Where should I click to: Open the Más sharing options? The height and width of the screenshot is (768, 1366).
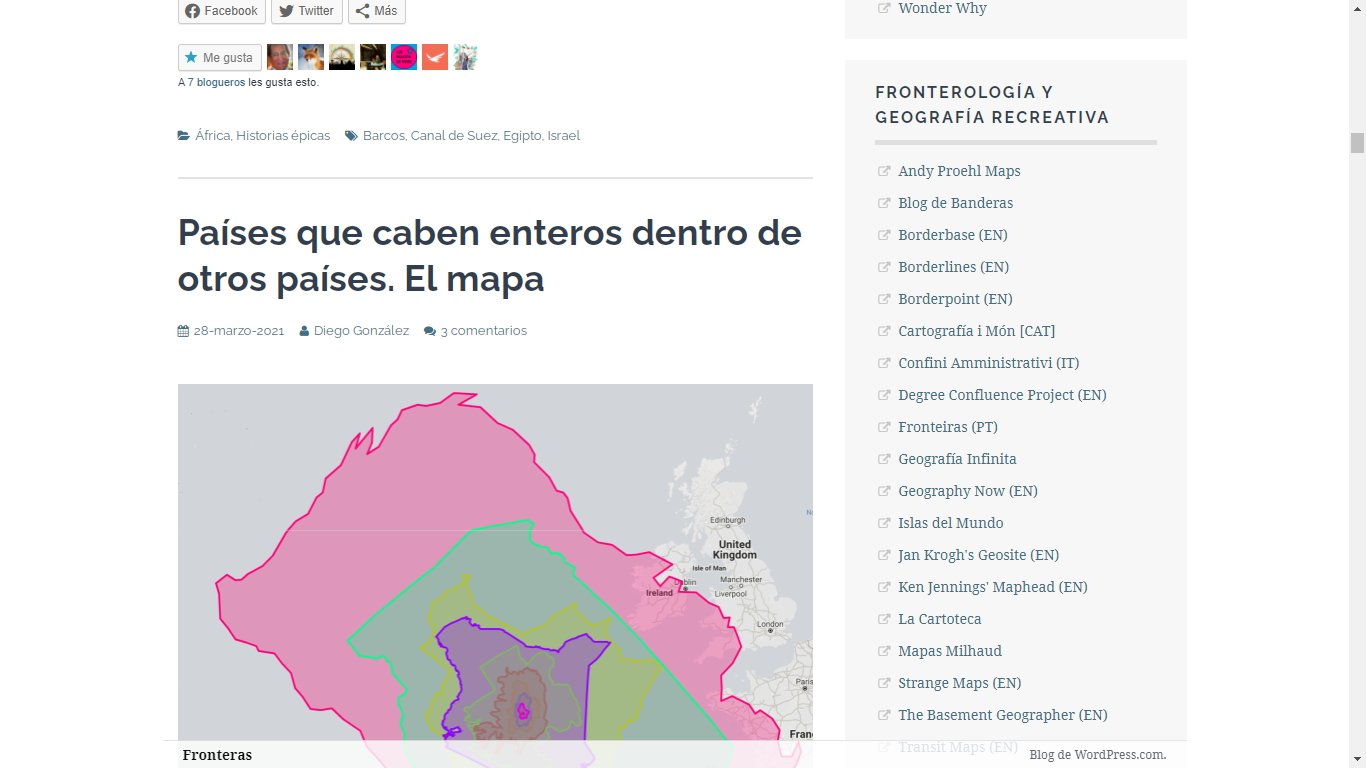377,11
